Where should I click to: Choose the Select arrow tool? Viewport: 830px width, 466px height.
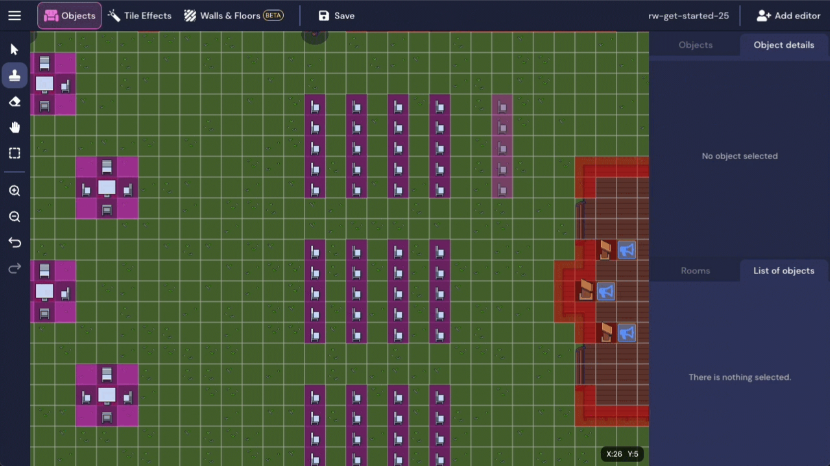click(x=14, y=49)
